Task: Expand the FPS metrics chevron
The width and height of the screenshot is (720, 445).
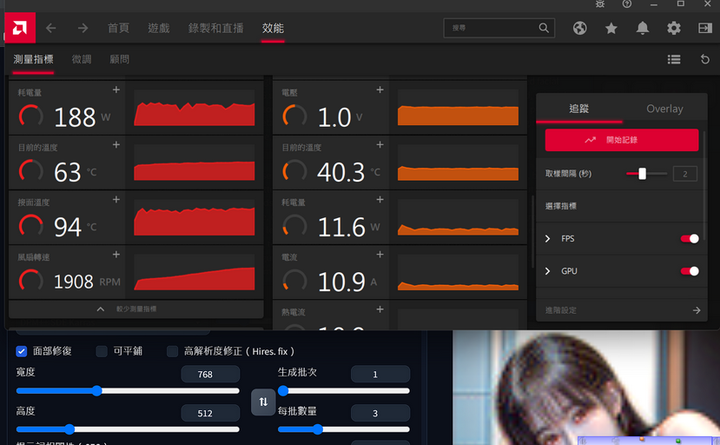Action: tap(547, 238)
